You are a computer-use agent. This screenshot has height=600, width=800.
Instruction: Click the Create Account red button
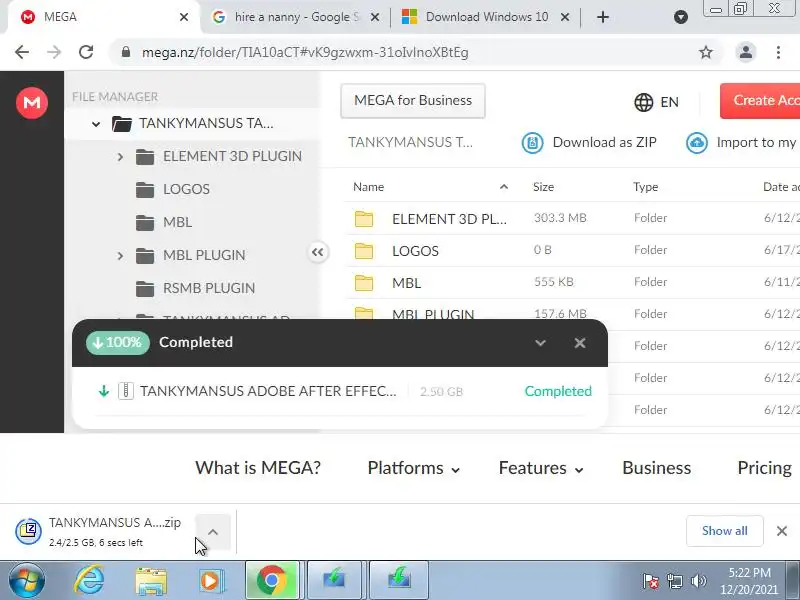click(x=760, y=101)
